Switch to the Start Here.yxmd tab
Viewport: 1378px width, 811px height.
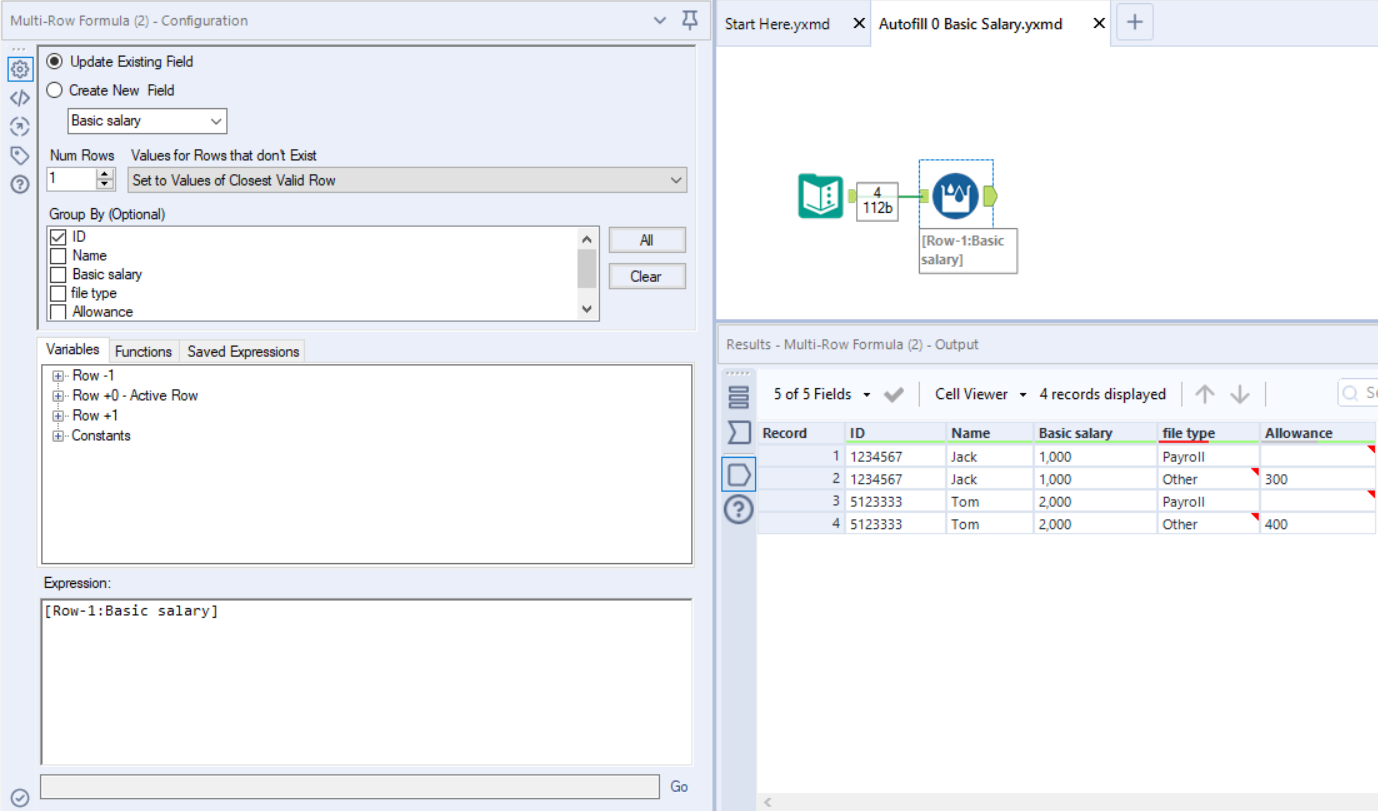coord(779,23)
